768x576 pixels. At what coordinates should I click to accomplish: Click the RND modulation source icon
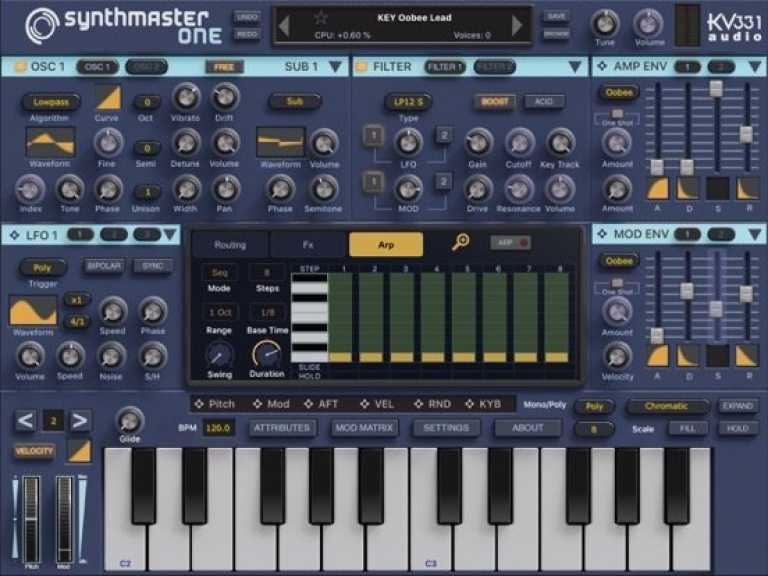click(x=418, y=404)
